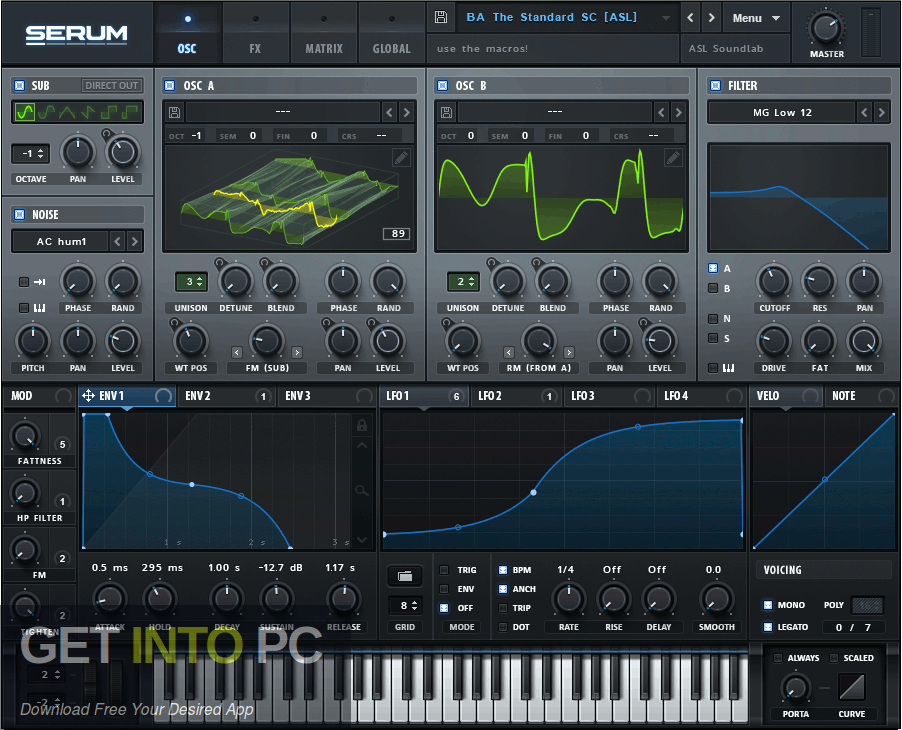Open the LFO shape folder icon
The width and height of the screenshot is (902, 730).
pos(405,576)
